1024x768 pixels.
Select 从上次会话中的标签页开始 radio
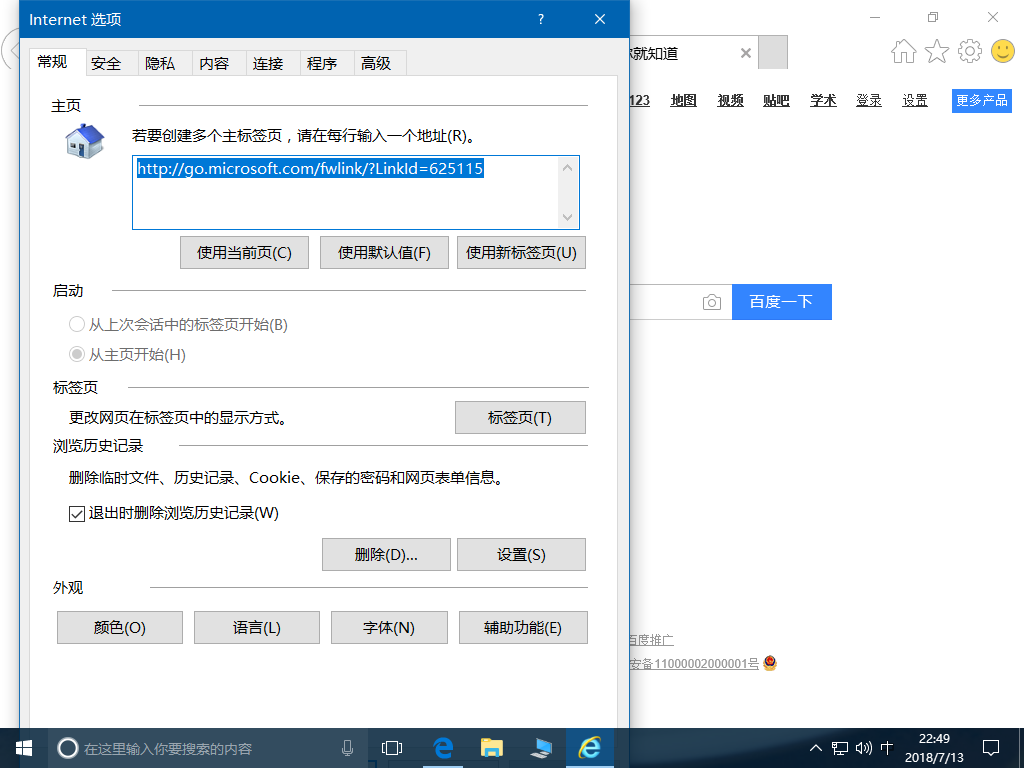[77, 324]
